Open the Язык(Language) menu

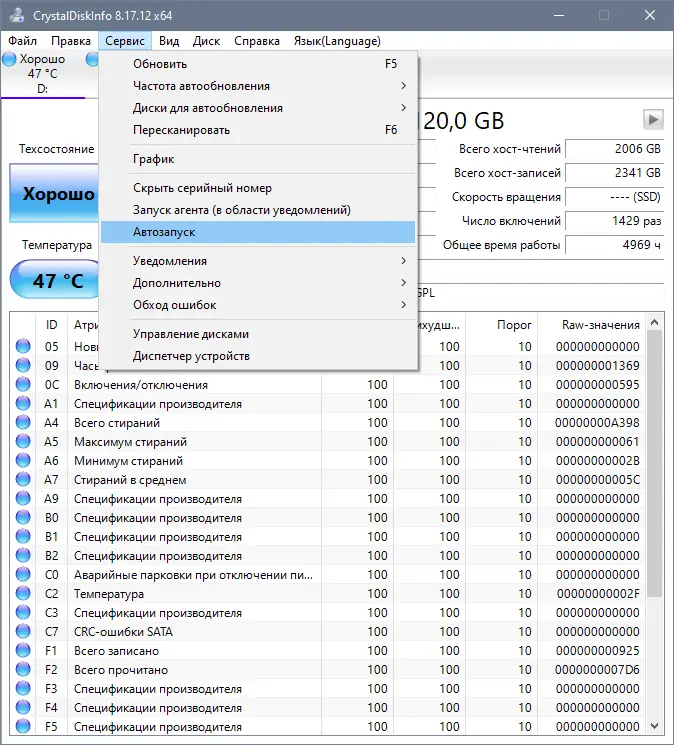337,41
